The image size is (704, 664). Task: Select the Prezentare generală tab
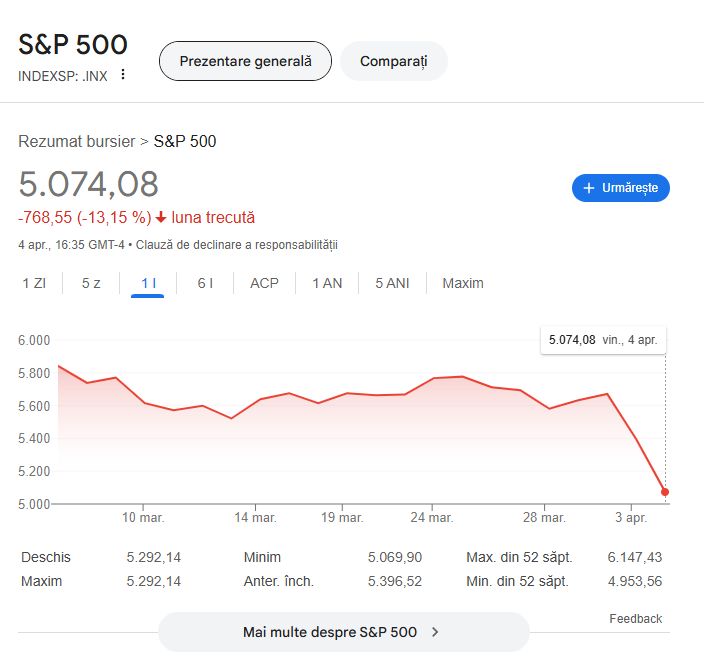pyautogui.click(x=246, y=61)
